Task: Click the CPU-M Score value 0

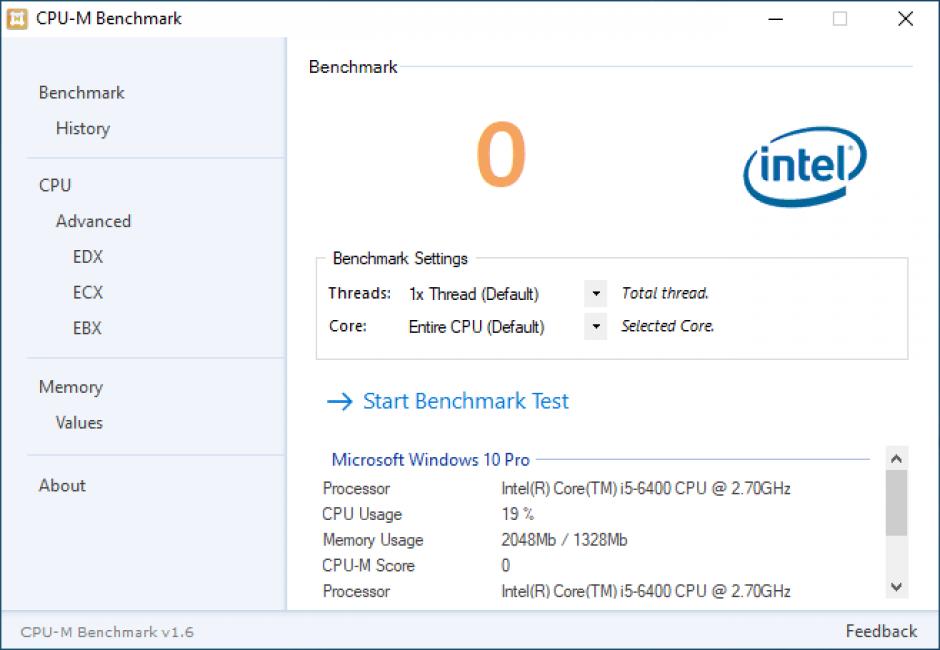Action: pos(506,565)
